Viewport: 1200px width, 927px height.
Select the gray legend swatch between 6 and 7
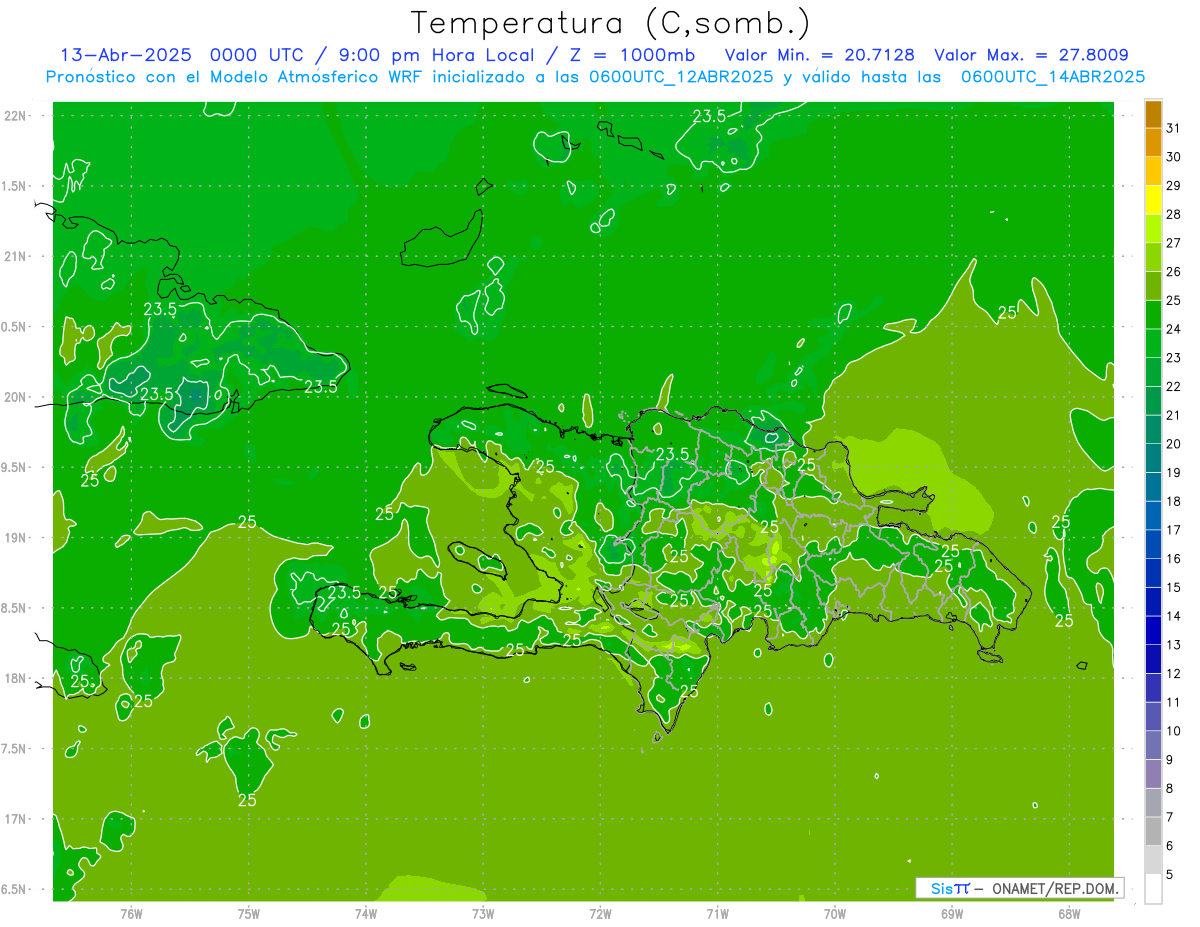pyautogui.click(x=1153, y=831)
